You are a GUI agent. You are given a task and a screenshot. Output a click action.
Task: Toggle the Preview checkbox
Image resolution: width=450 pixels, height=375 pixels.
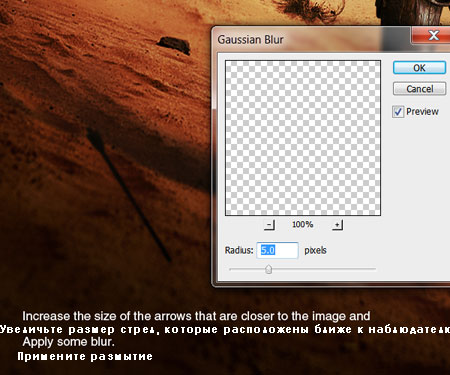pyautogui.click(x=398, y=112)
